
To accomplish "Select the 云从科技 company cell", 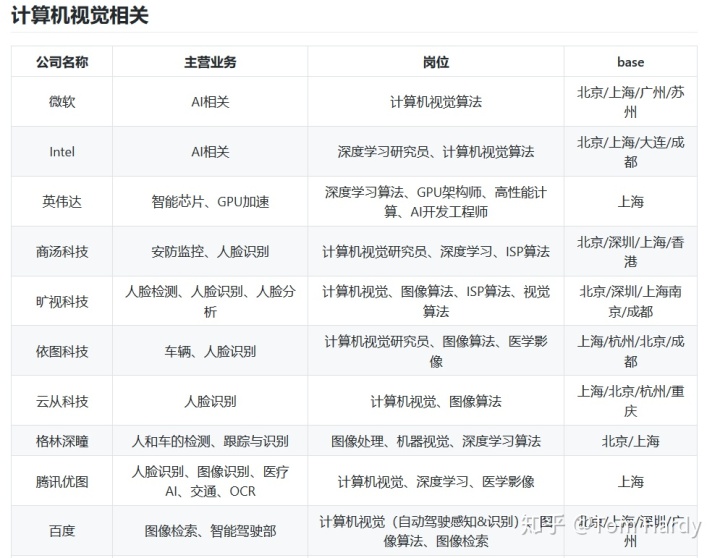I will [62, 402].
